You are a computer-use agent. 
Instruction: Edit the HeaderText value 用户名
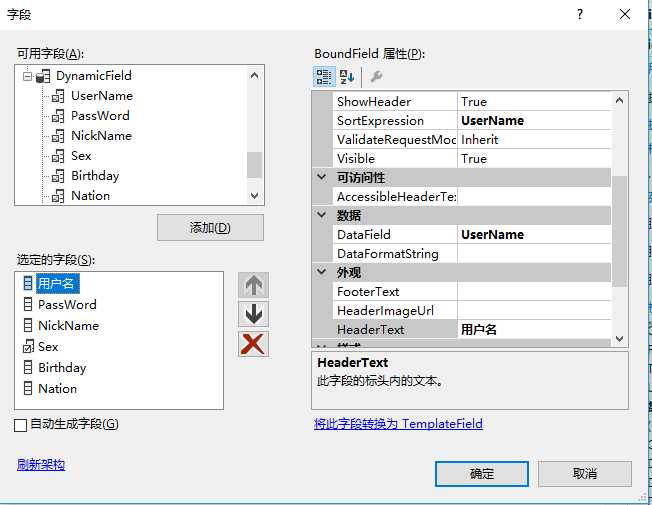(x=534, y=330)
